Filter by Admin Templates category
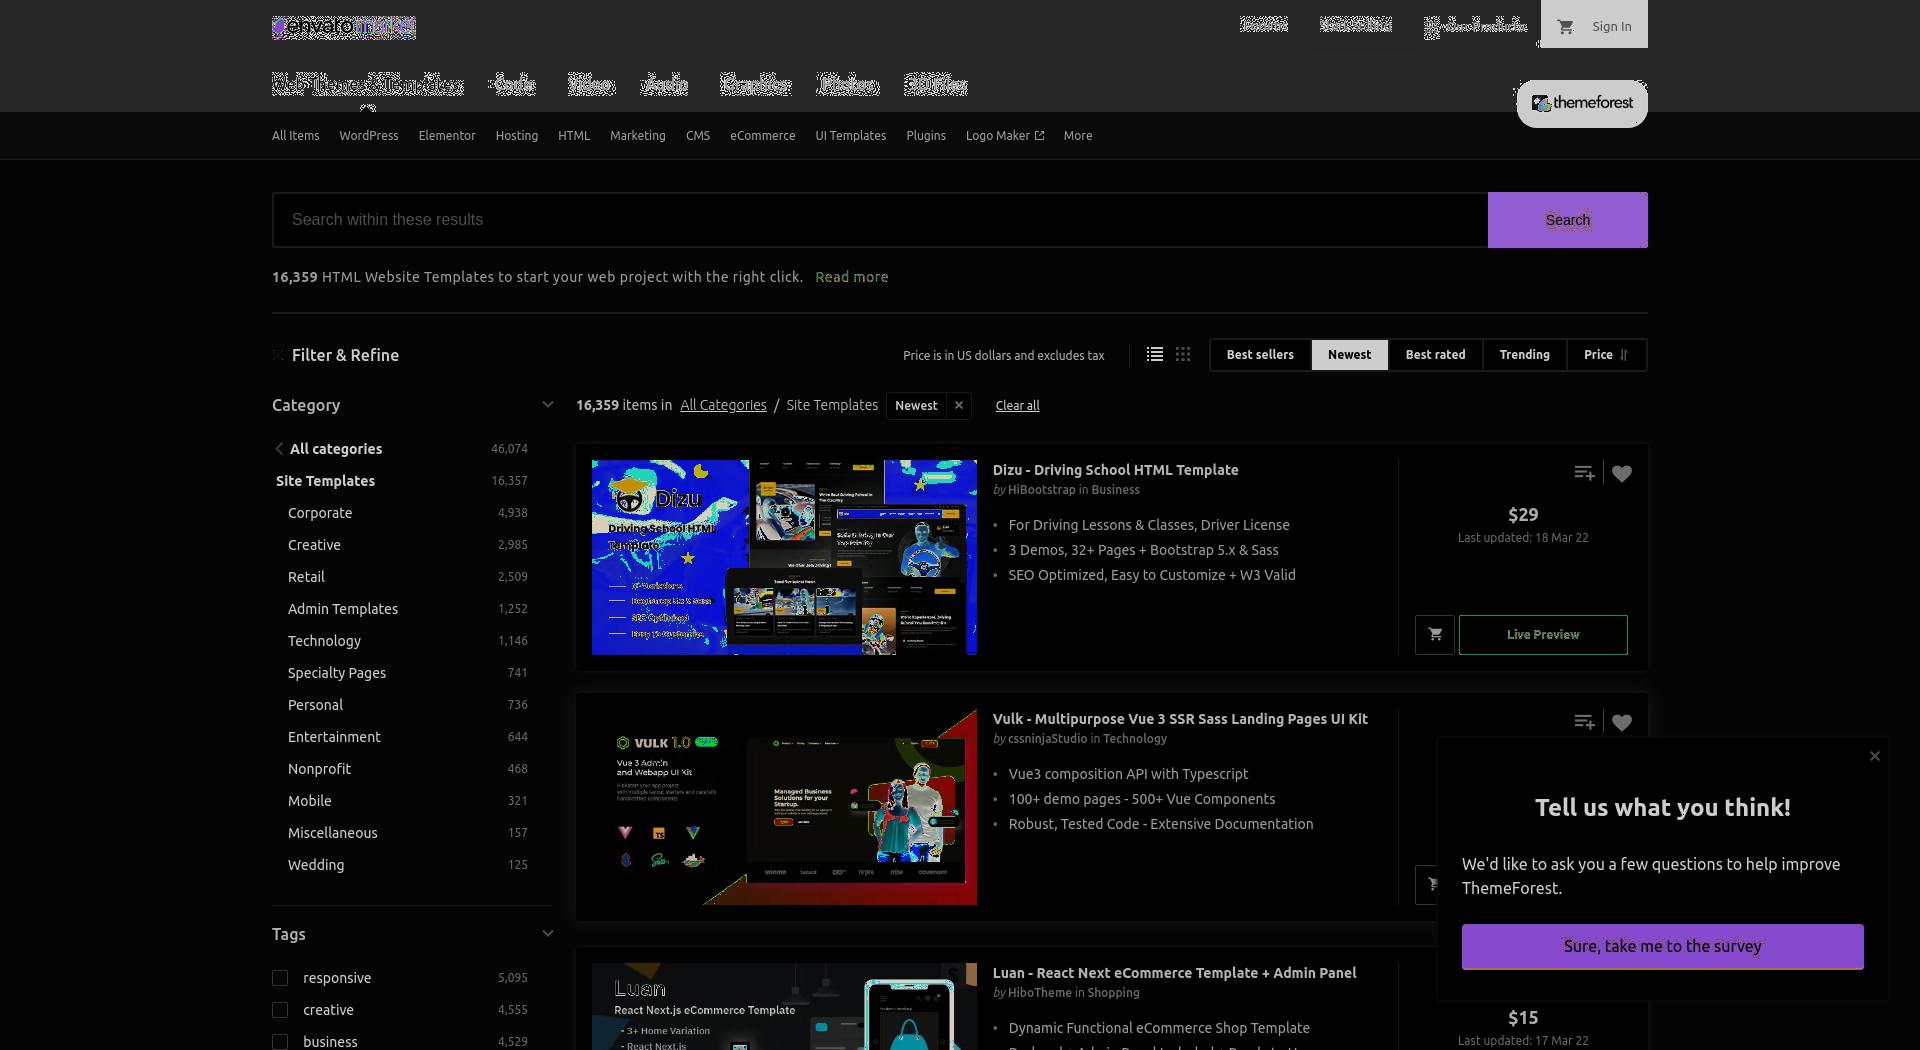This screenshot has height=1050, width=1920. pyautogui.click(x=343, y=609)
